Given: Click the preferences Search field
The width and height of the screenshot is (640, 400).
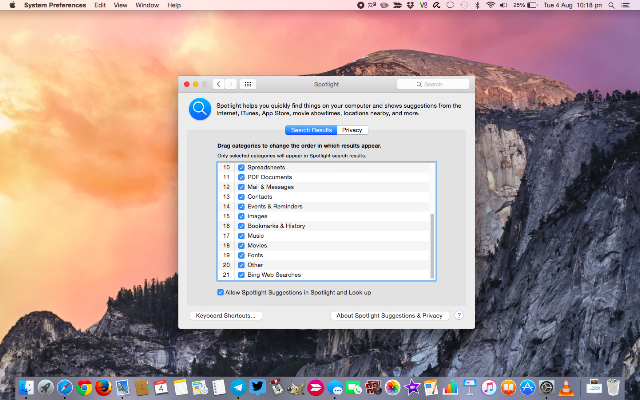Looking at the screenshot, I should coord(433,84).
